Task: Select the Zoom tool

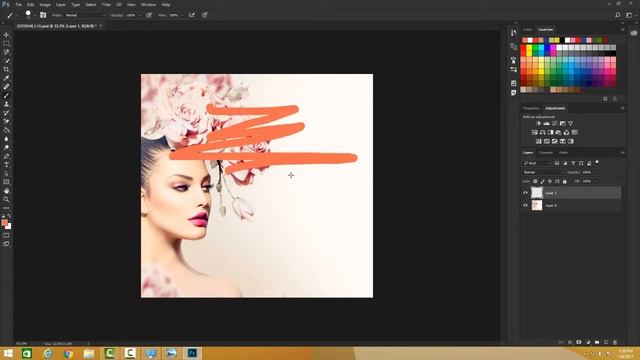Action: pyautogui.click(x=6, y=200)
